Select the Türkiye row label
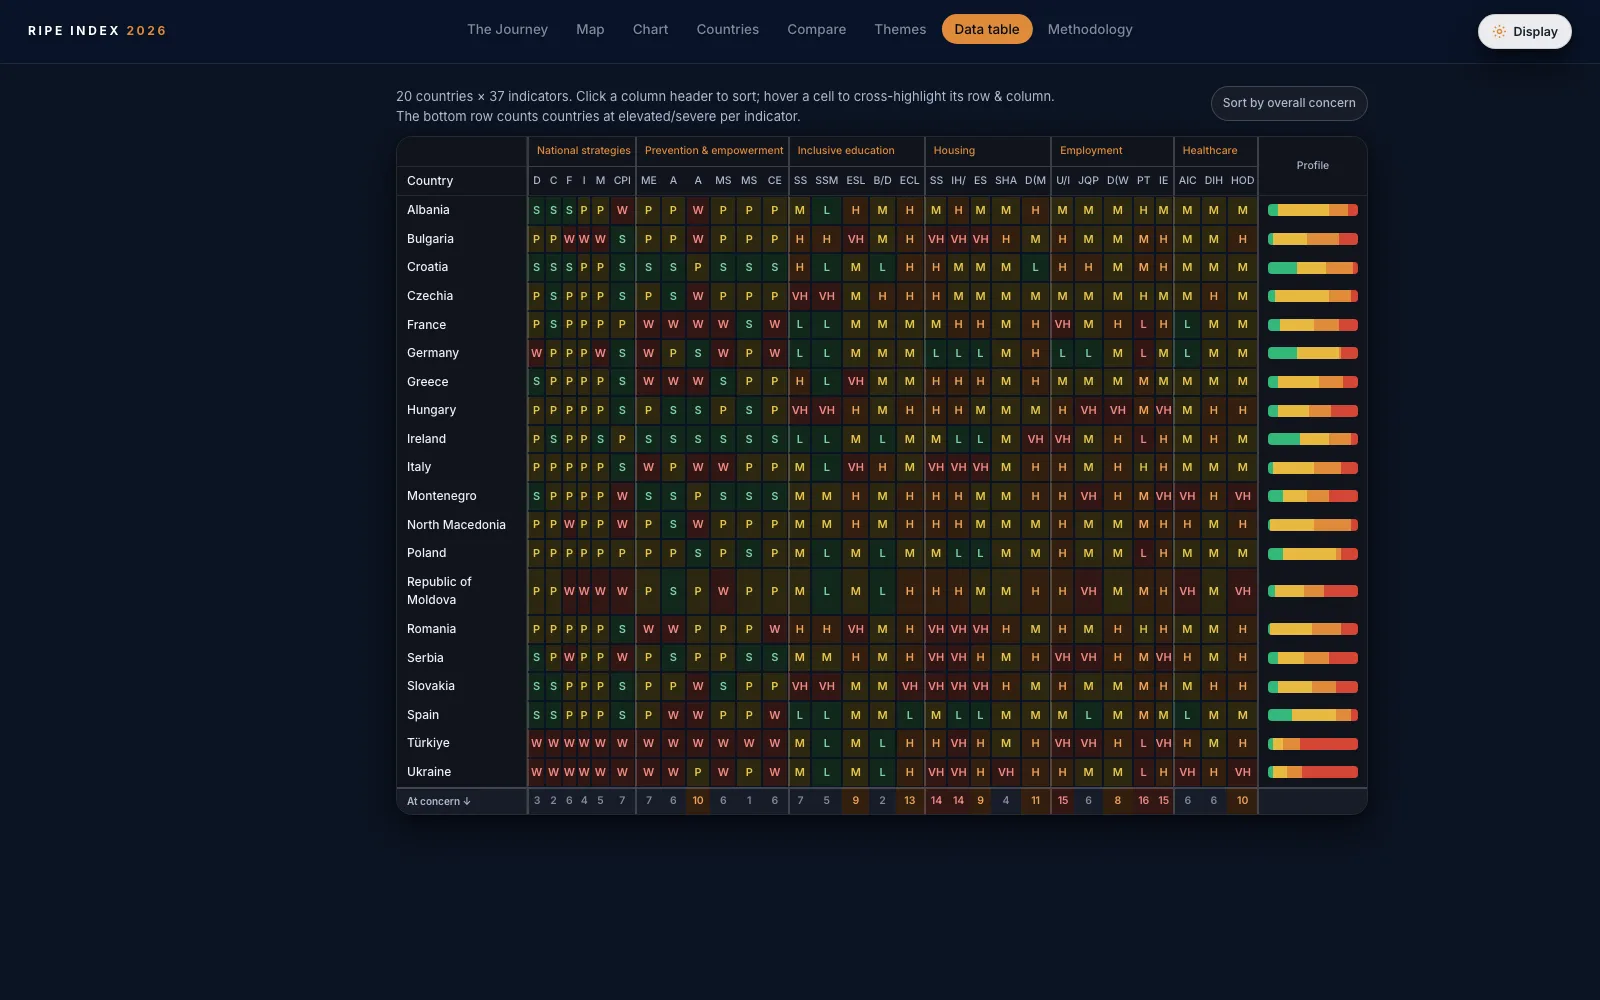 pos(428,743)
